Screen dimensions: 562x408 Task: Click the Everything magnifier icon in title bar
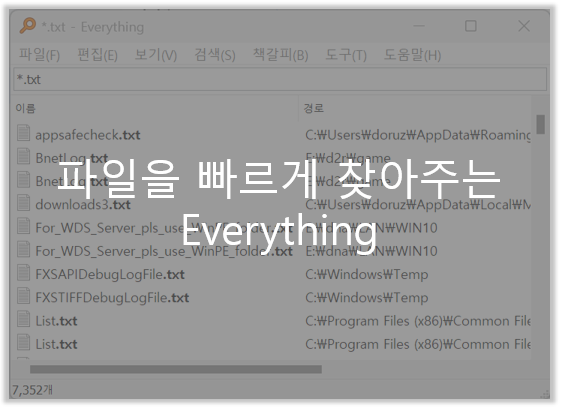click(x=28, y=26)
